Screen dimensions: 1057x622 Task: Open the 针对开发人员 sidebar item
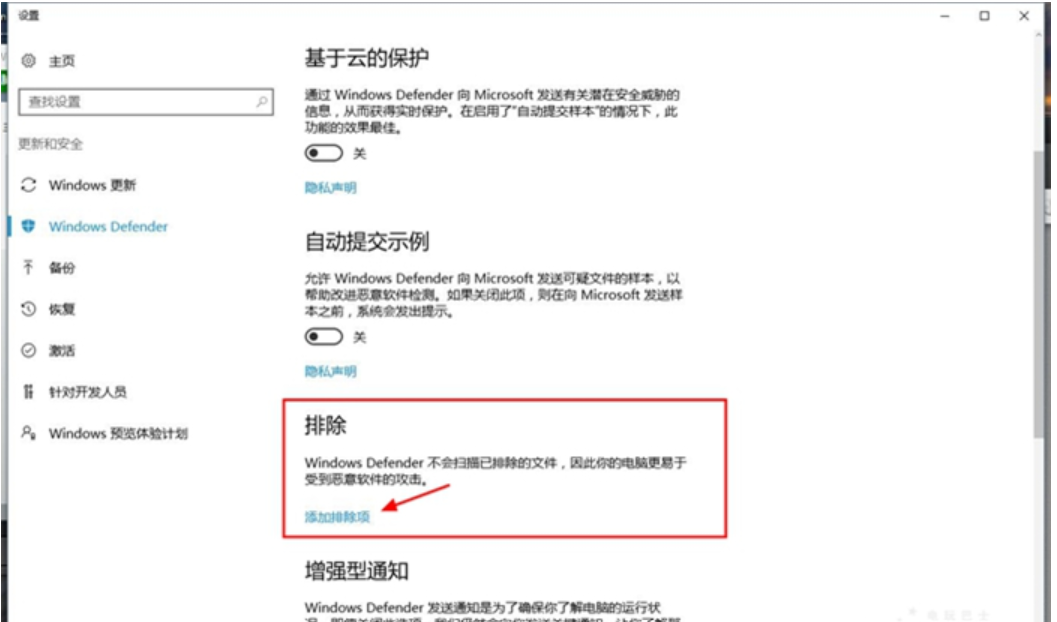click(x=88, y=392)
